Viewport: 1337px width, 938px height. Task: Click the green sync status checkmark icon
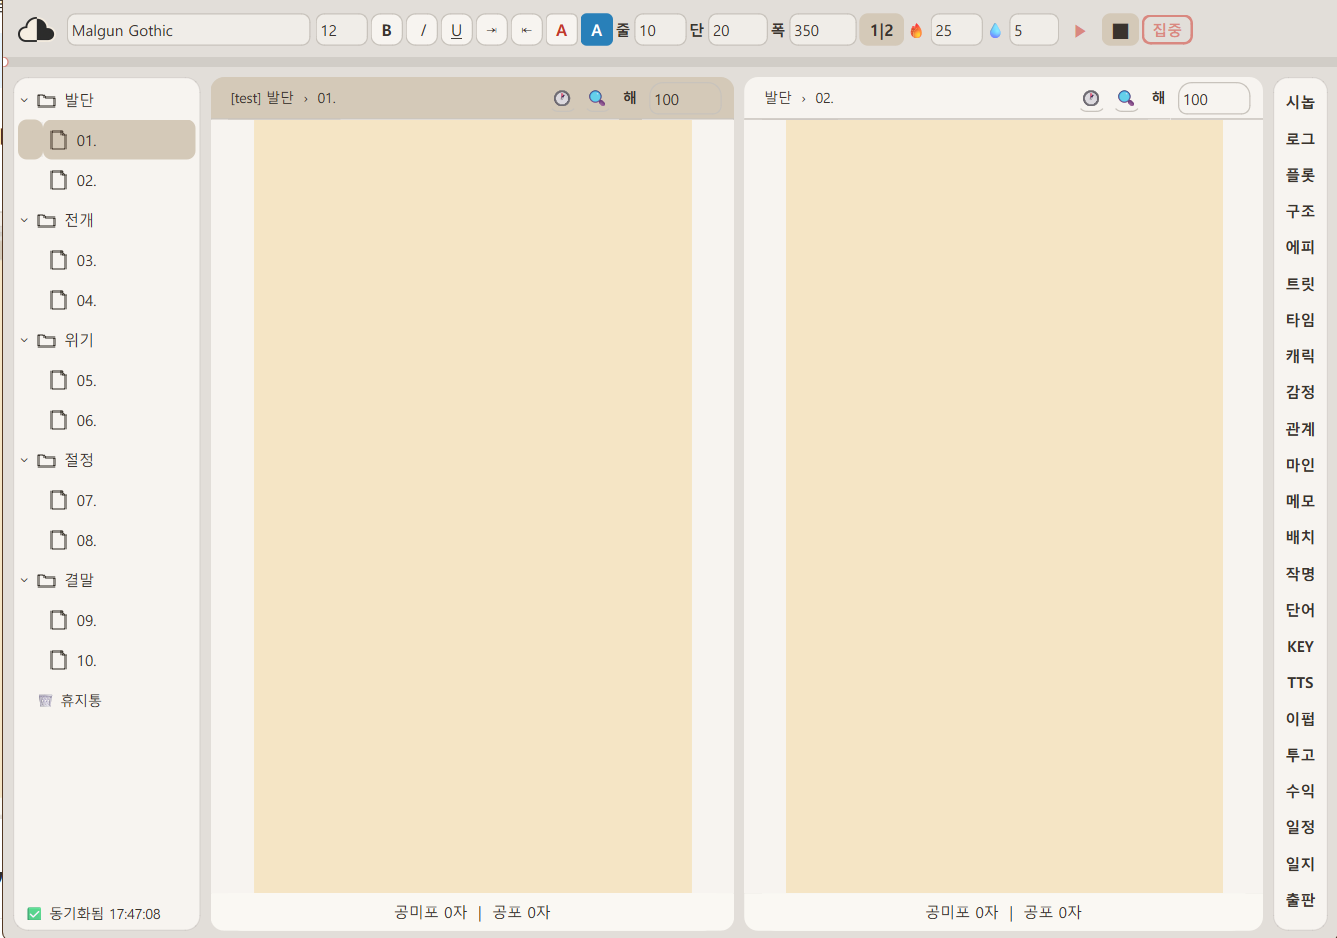click(x=34, y=914)
